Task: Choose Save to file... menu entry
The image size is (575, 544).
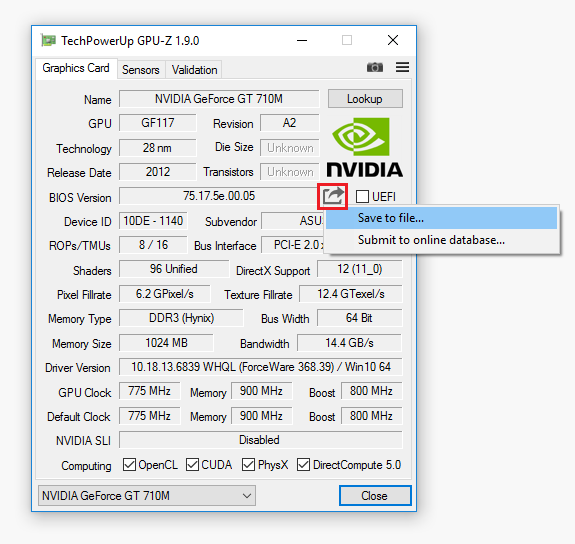Action: pos(442,218)
